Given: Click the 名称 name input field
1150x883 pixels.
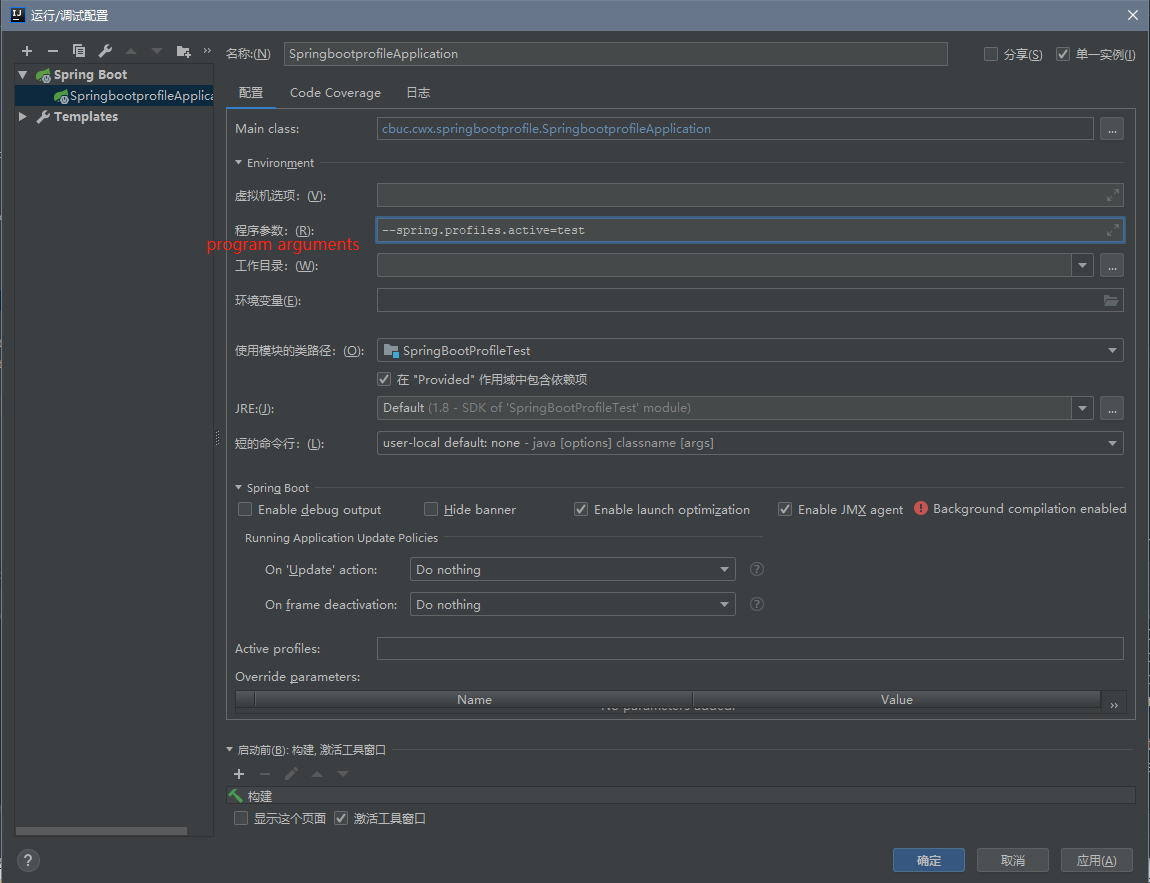Looking at the screenshot, I should (x=615, y=54).
